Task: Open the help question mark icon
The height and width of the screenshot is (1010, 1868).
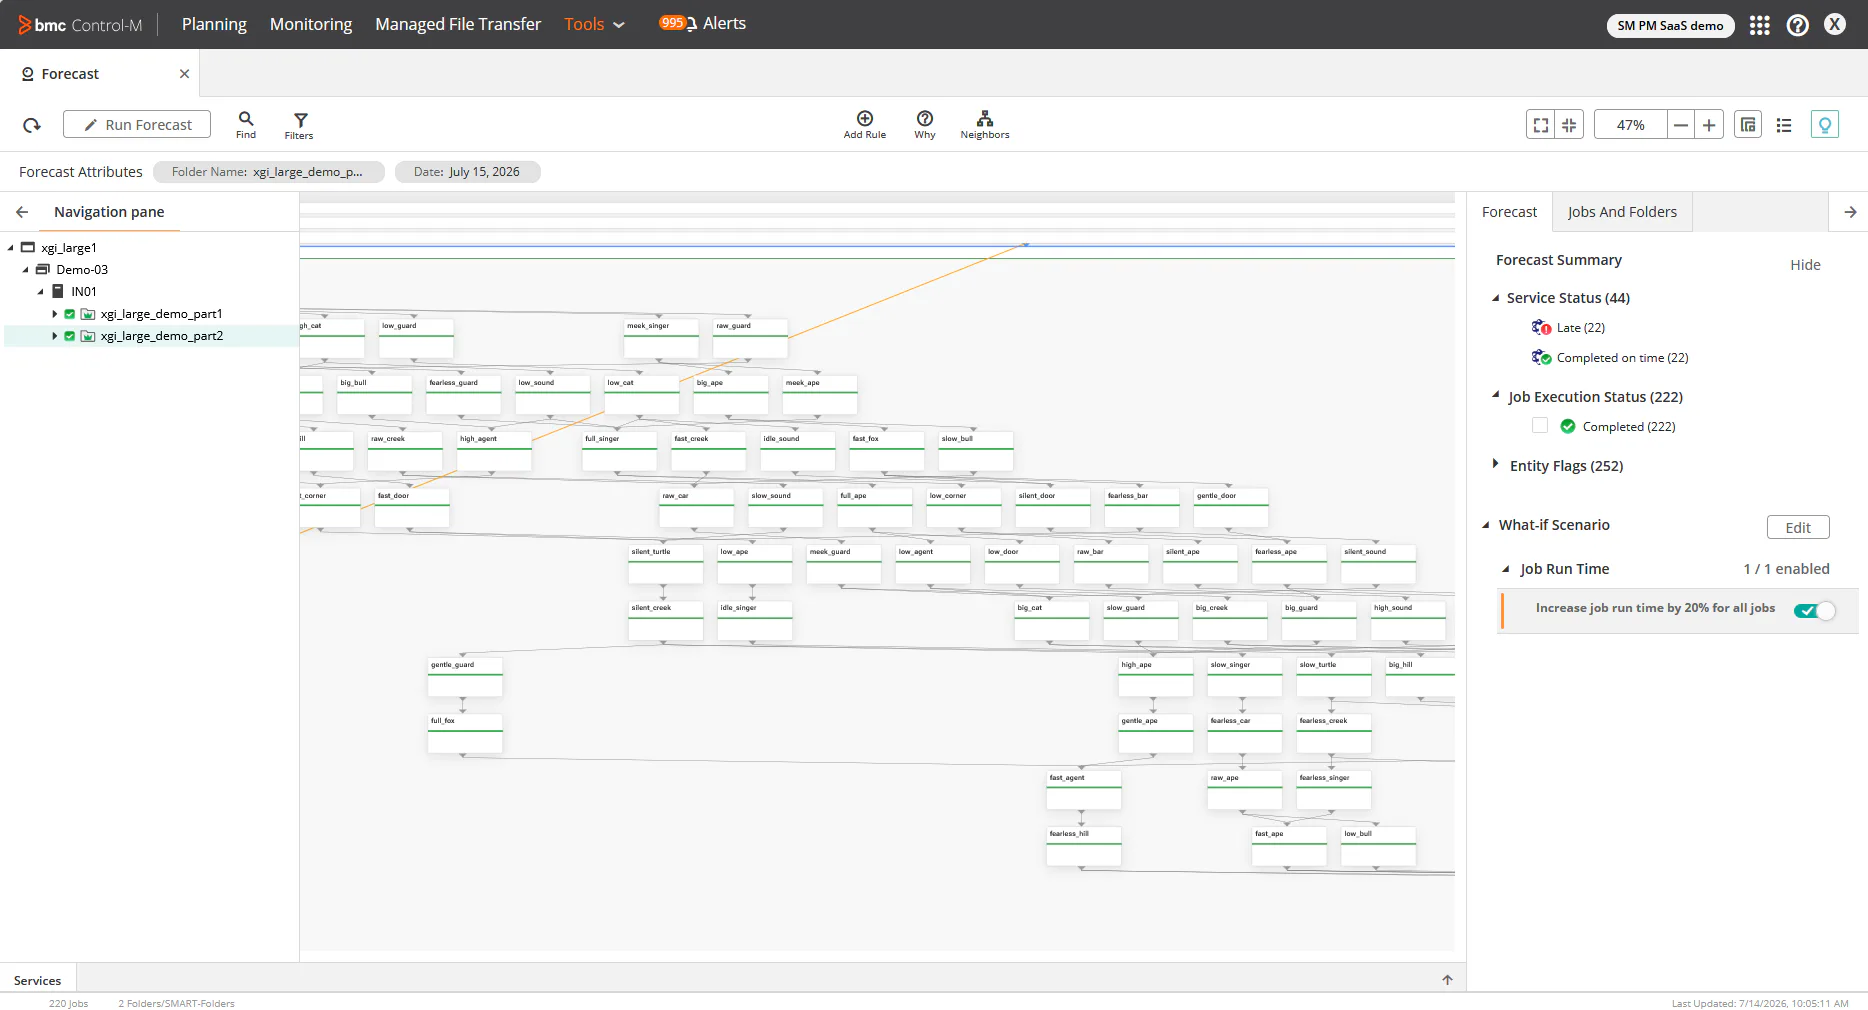Action: click(1798, 25)
